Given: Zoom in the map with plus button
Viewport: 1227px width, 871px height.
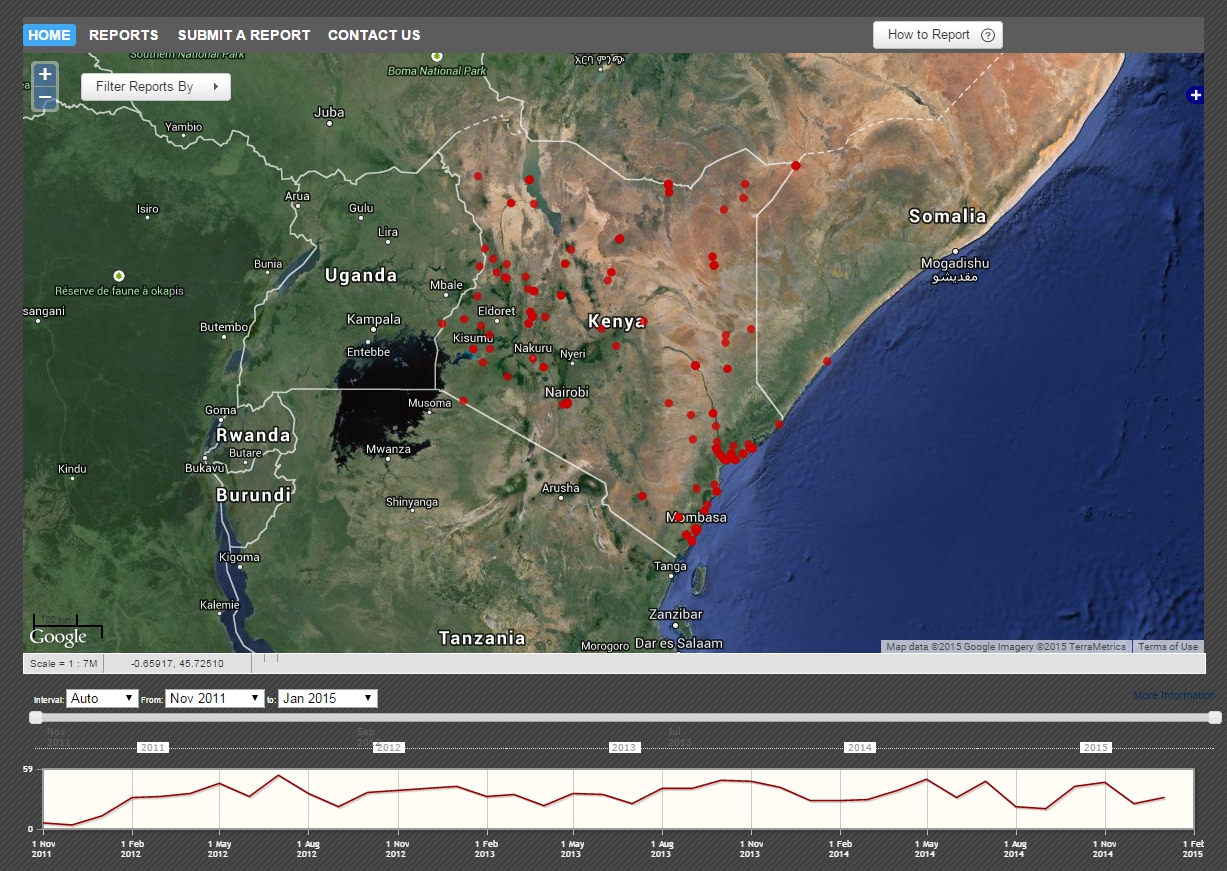Looking at the screenshot, I should (45, 74).
